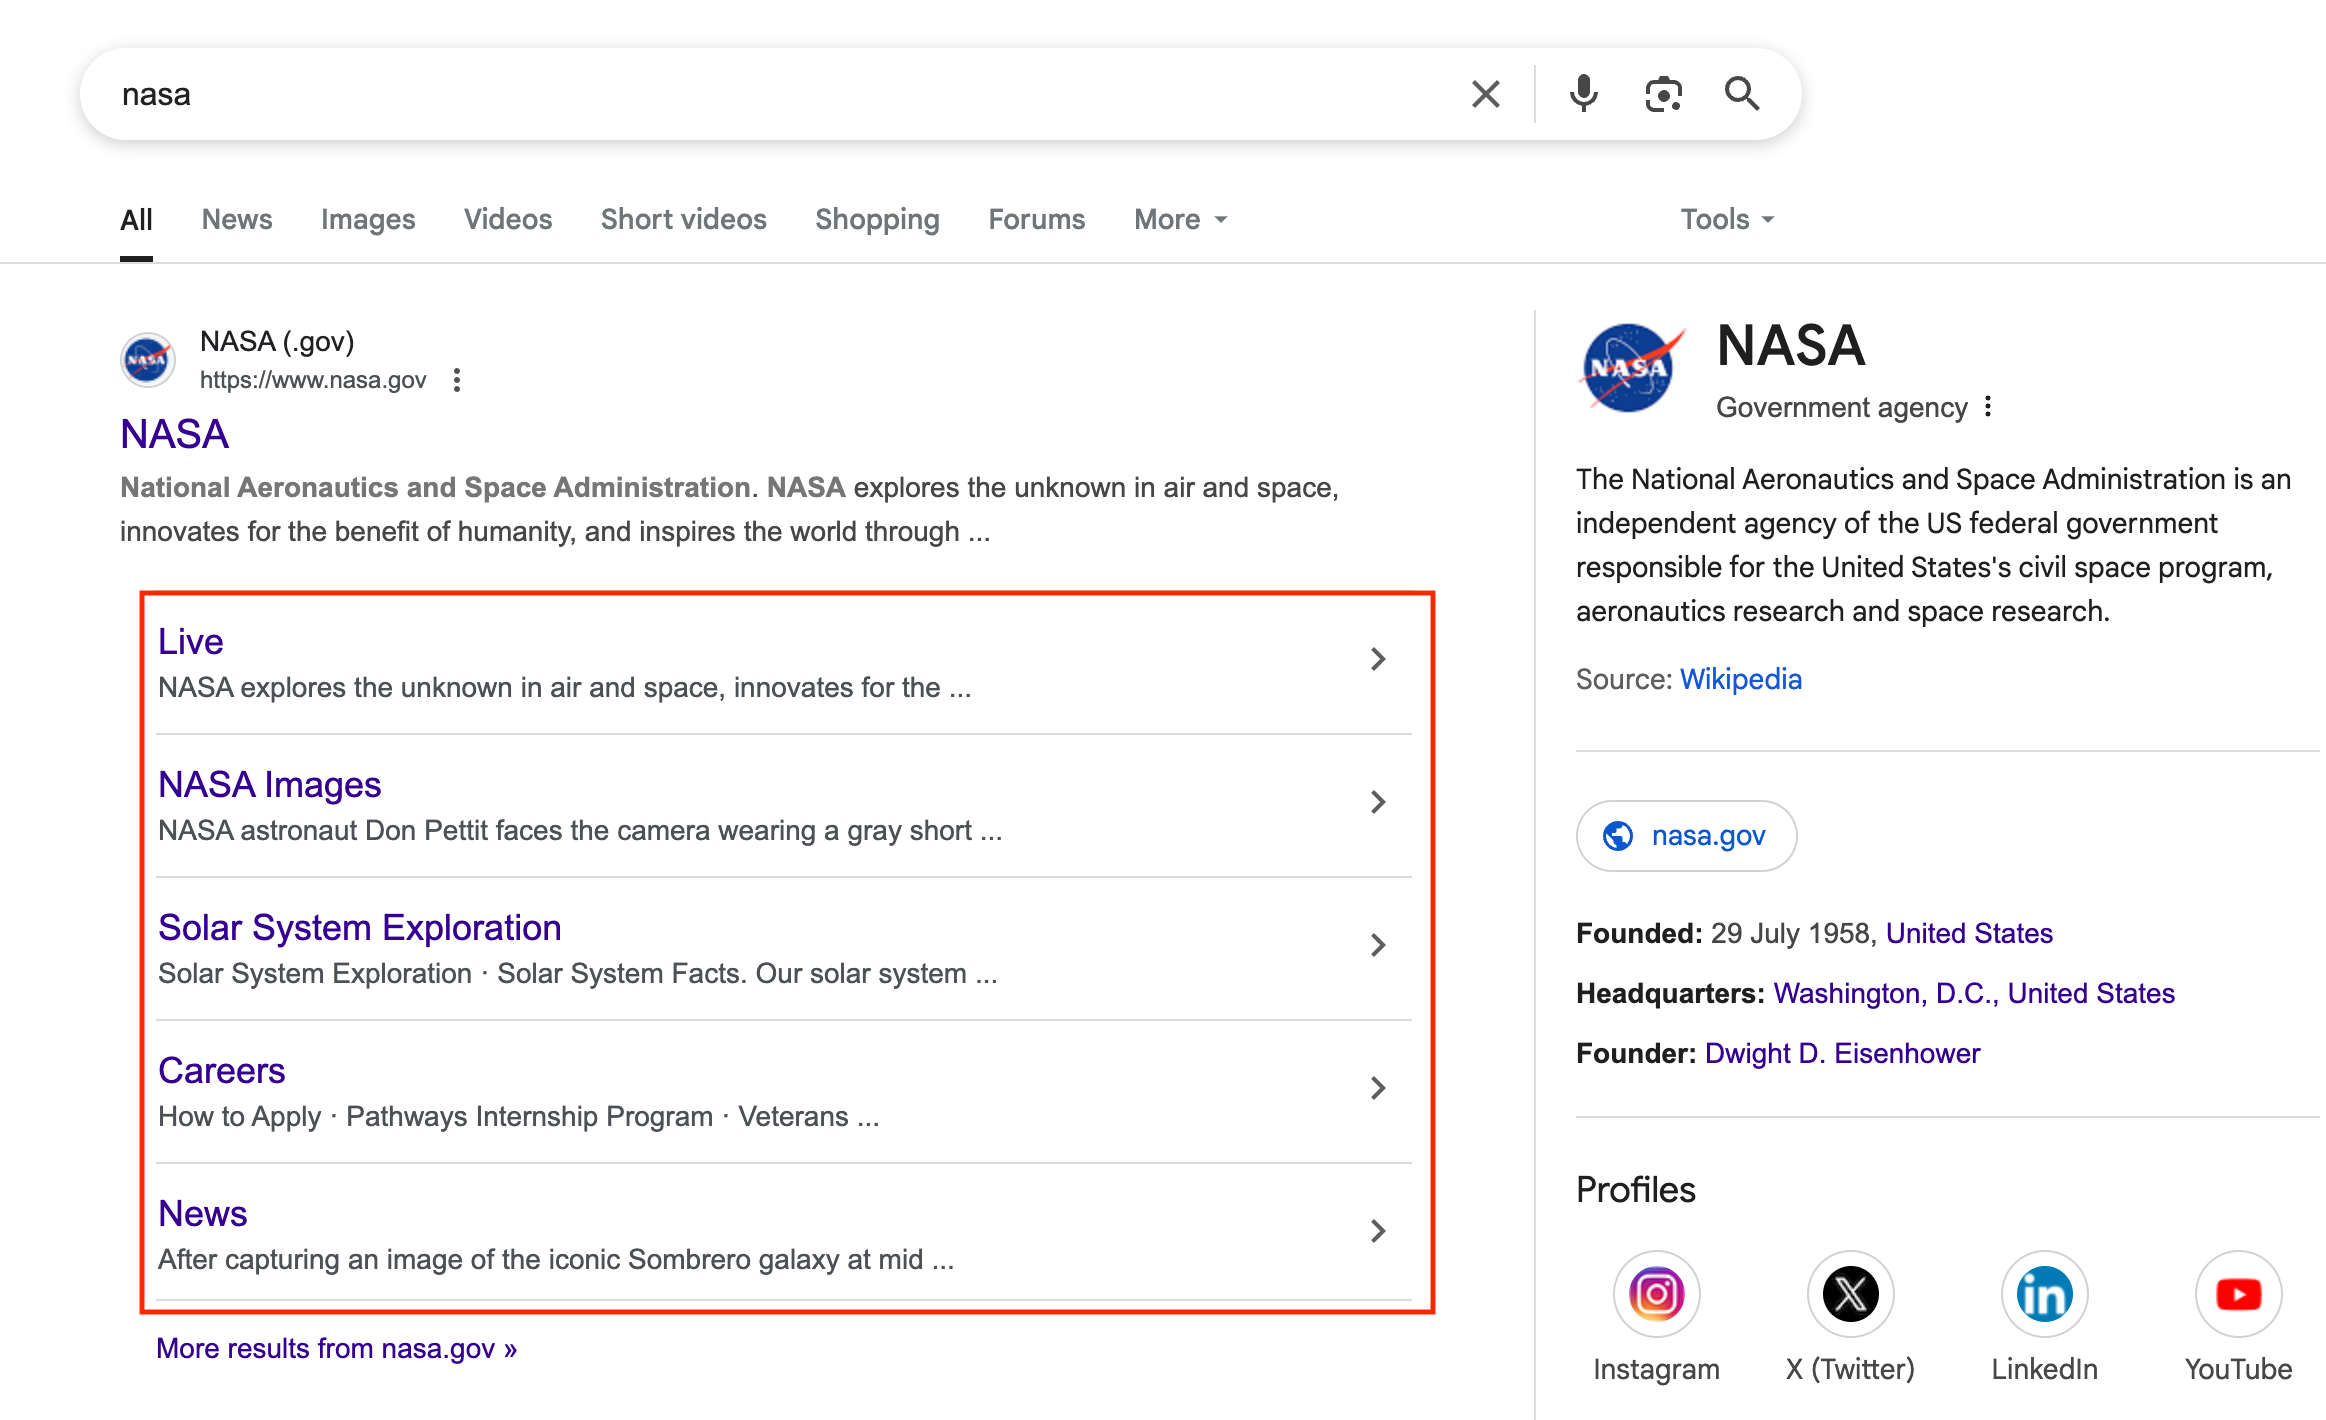Open Washington, D.C., United States headquarters link

(1974, 993)
